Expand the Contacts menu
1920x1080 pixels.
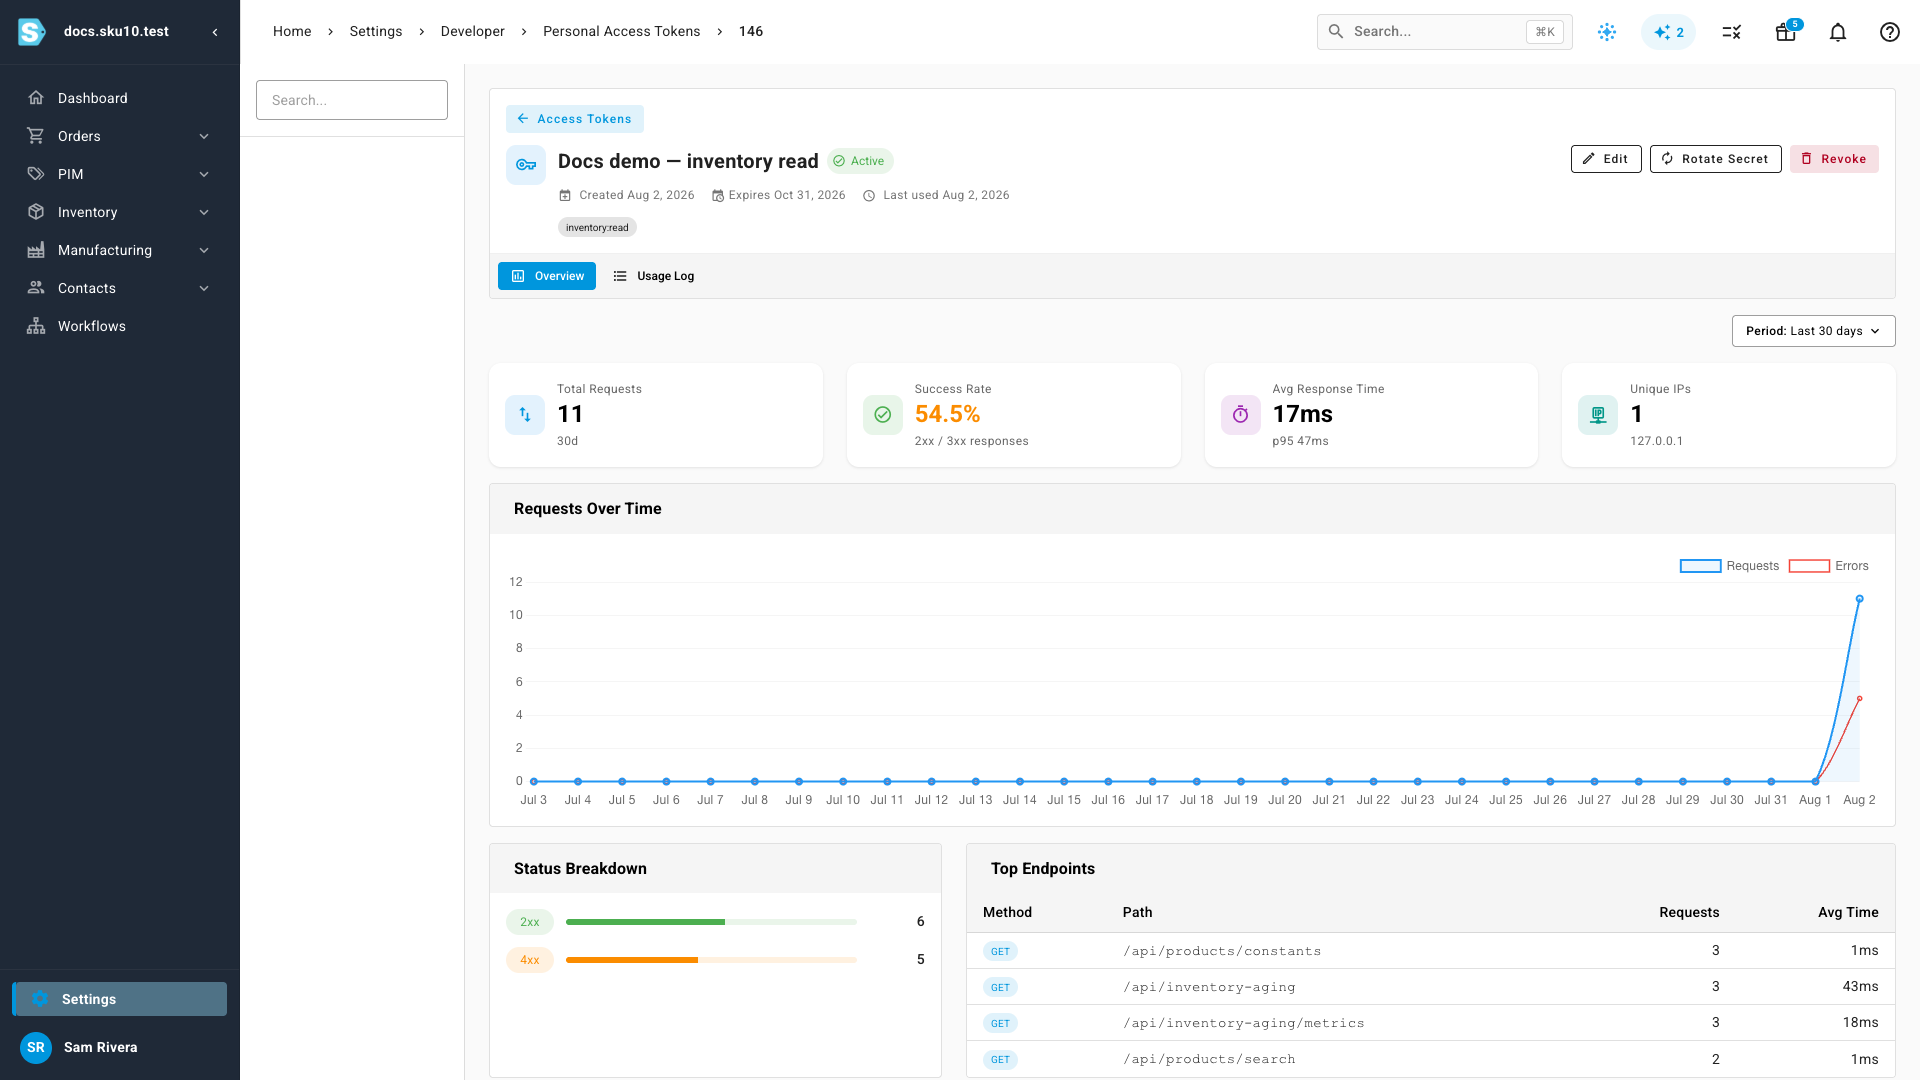click(204, 288)
